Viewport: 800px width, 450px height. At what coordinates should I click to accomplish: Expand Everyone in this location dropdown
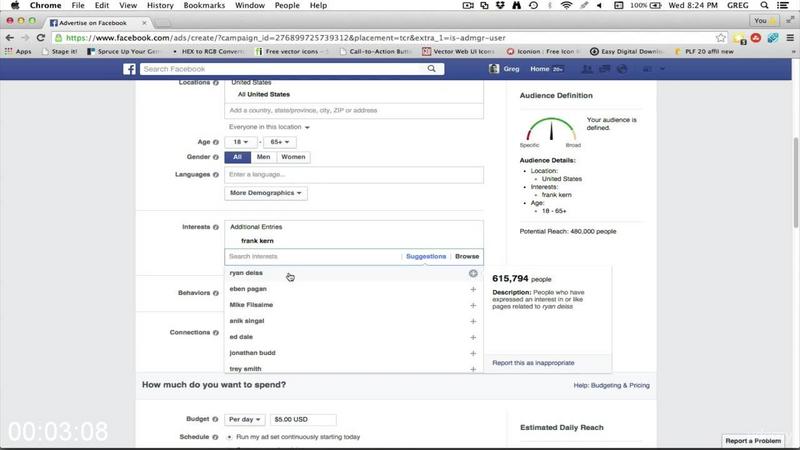coord(269,127)
